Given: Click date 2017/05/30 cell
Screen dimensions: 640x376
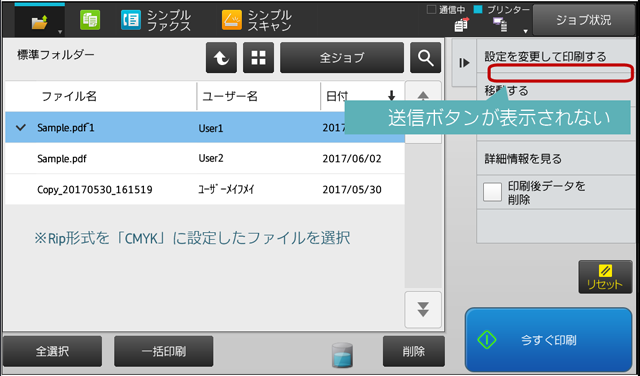Looking at the screenshot, I should [x=352, y=189].
